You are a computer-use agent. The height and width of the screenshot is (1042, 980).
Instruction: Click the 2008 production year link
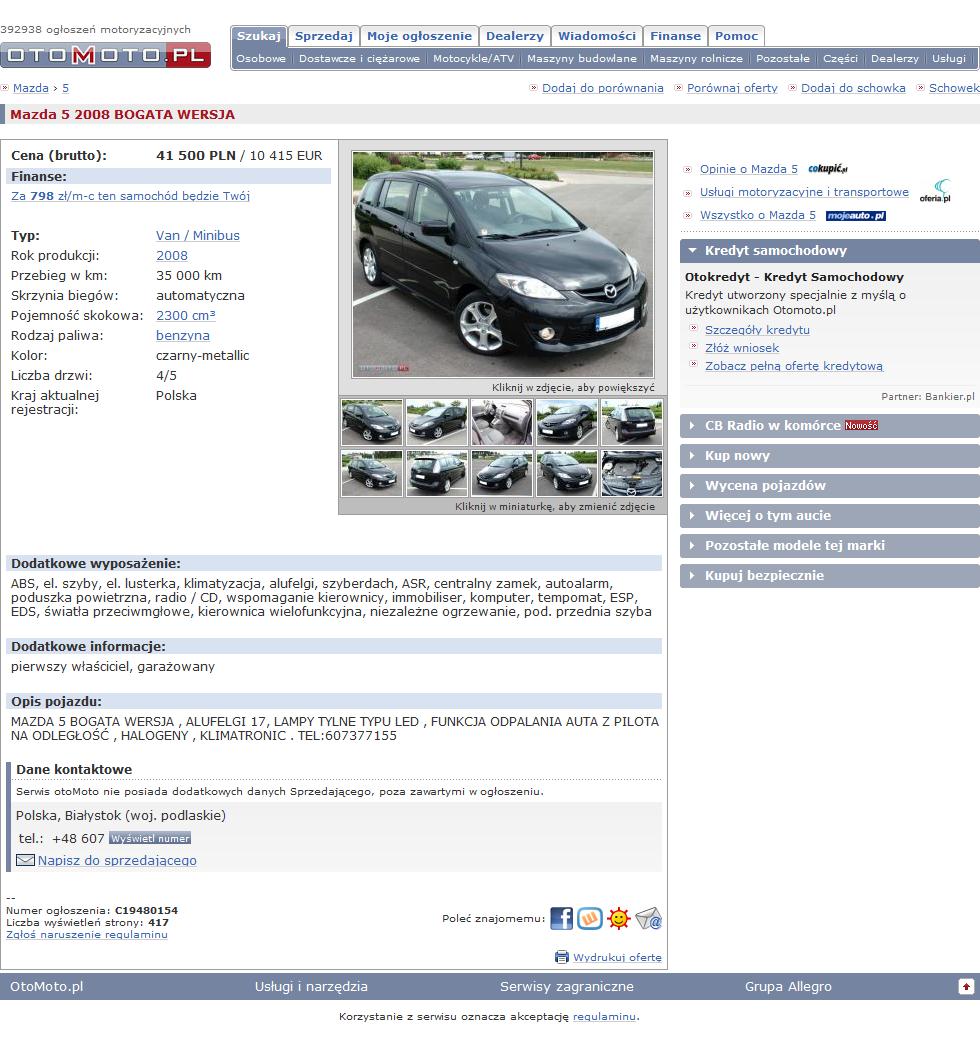[x=172, y=255]
